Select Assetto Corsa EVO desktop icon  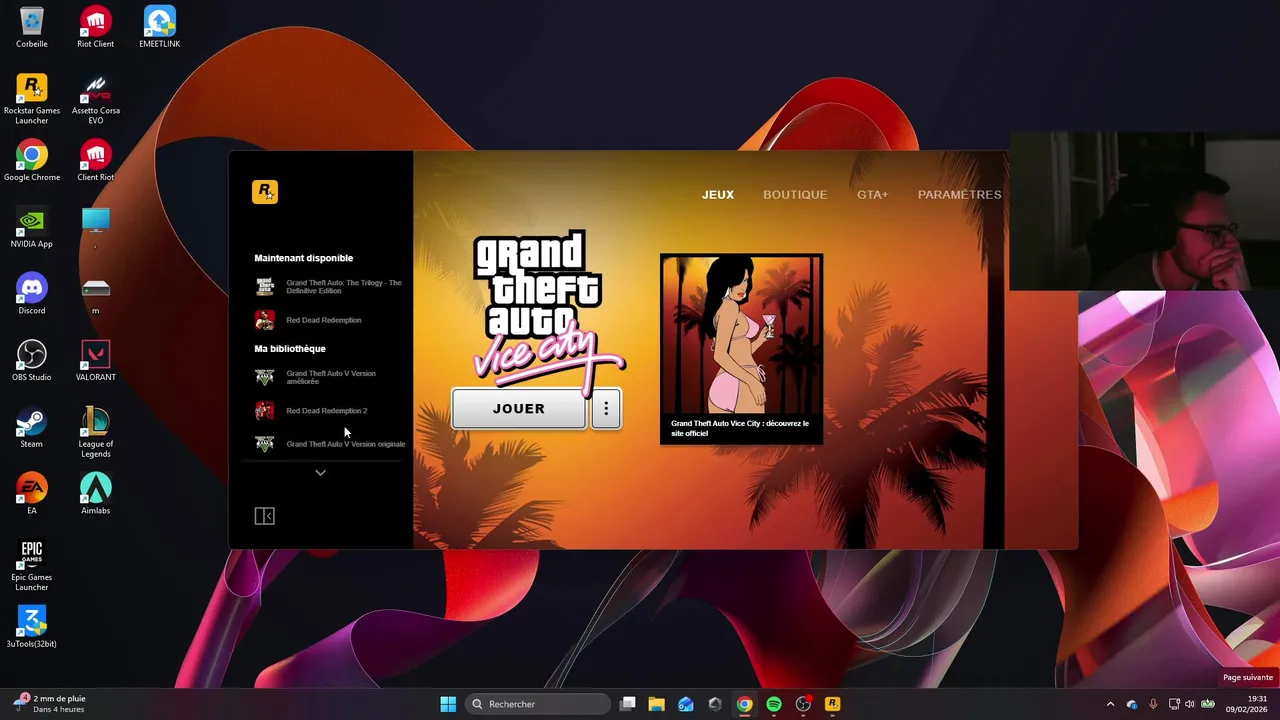click(x=96, y=98)
